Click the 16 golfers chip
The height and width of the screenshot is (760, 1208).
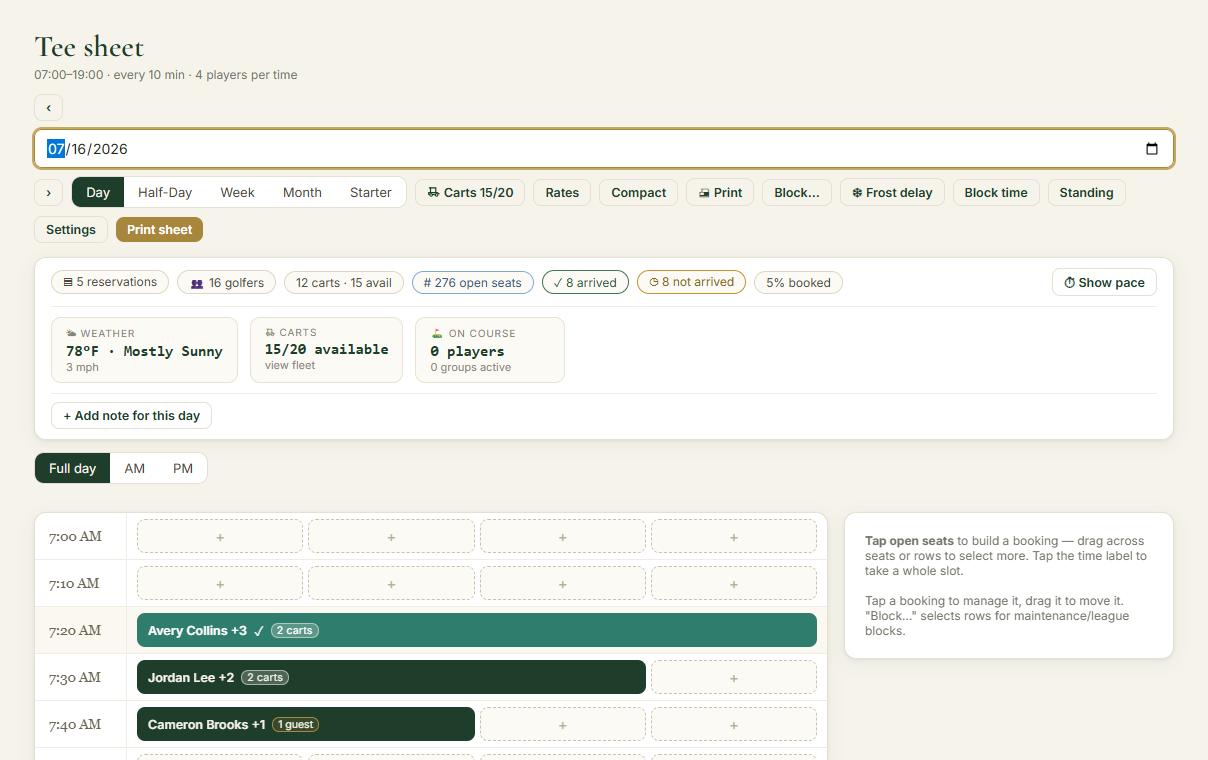tap(227, 282)
